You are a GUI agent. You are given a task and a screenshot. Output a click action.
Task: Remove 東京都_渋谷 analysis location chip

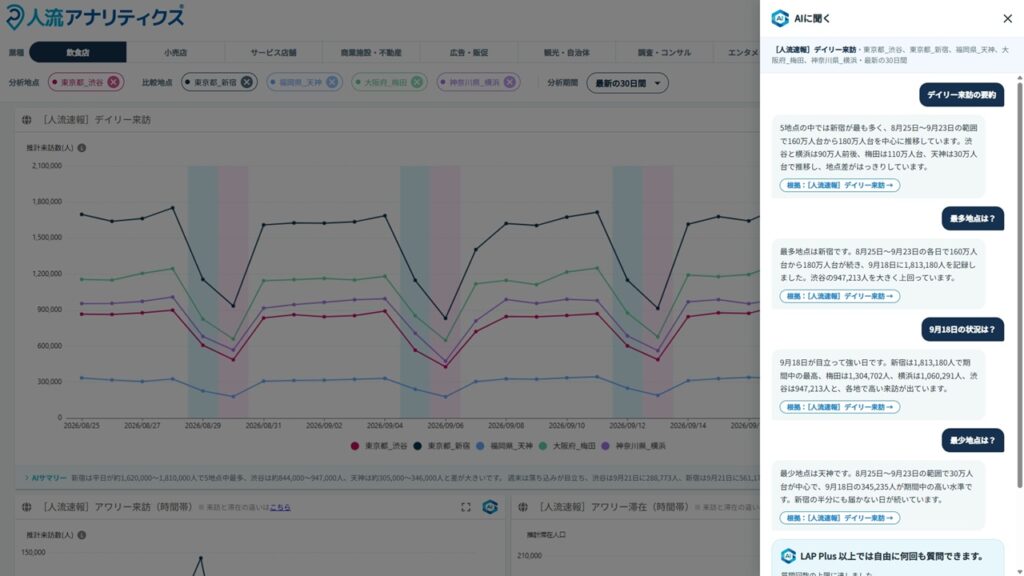click(114, 82)
